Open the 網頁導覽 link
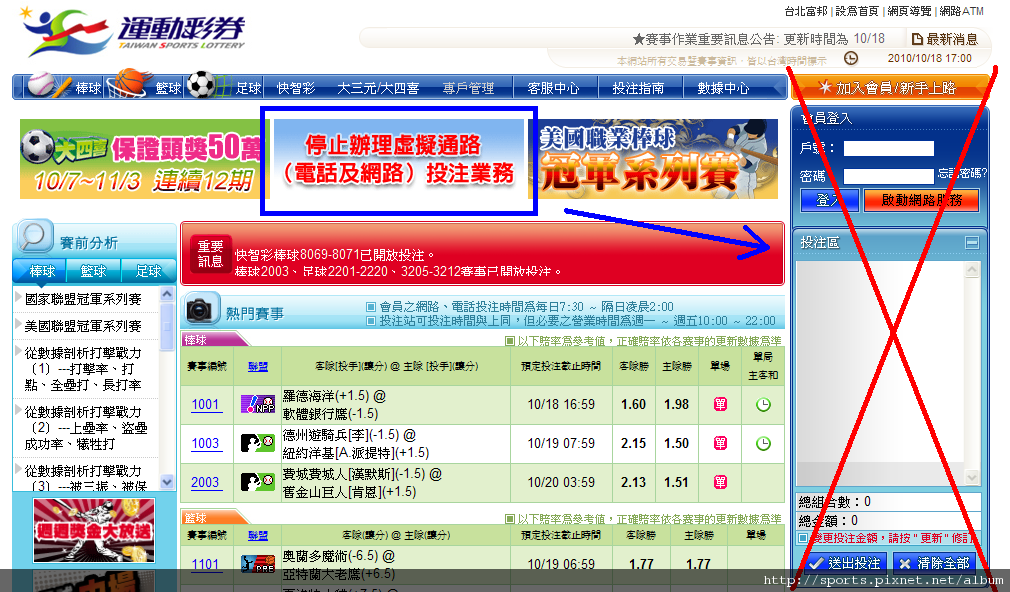Image resolution: width=1010 pixels, height=592 pixels. coord(910,11)
